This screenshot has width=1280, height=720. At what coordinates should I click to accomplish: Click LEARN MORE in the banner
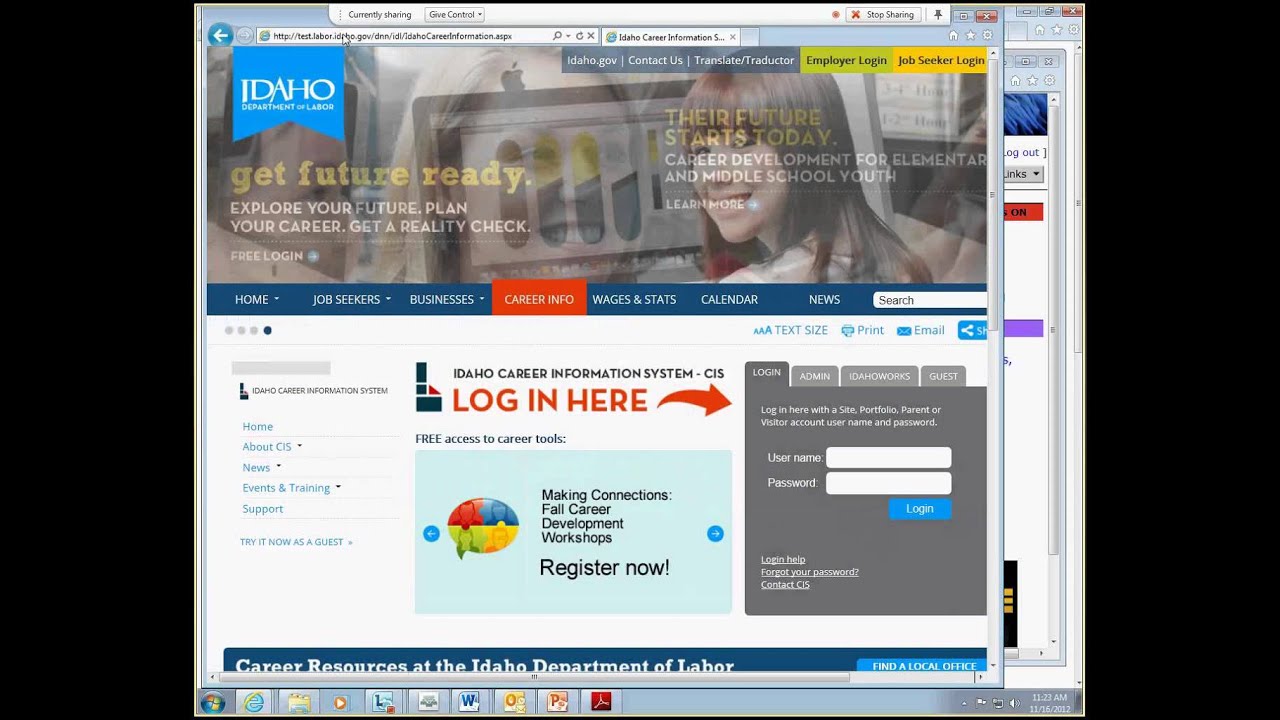(711, 204)
